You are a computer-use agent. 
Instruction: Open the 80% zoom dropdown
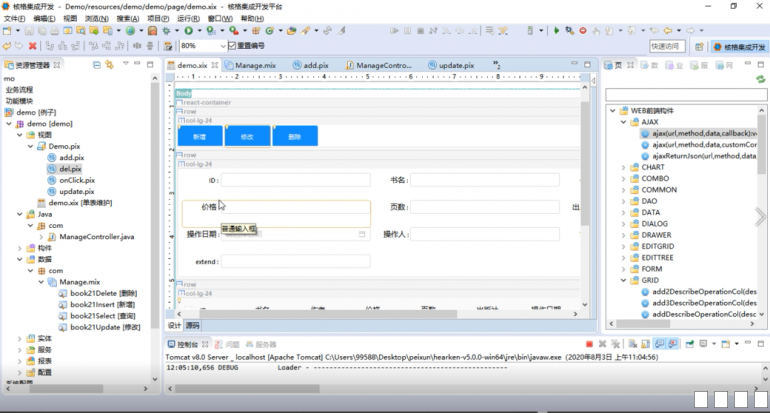[219, 46]
